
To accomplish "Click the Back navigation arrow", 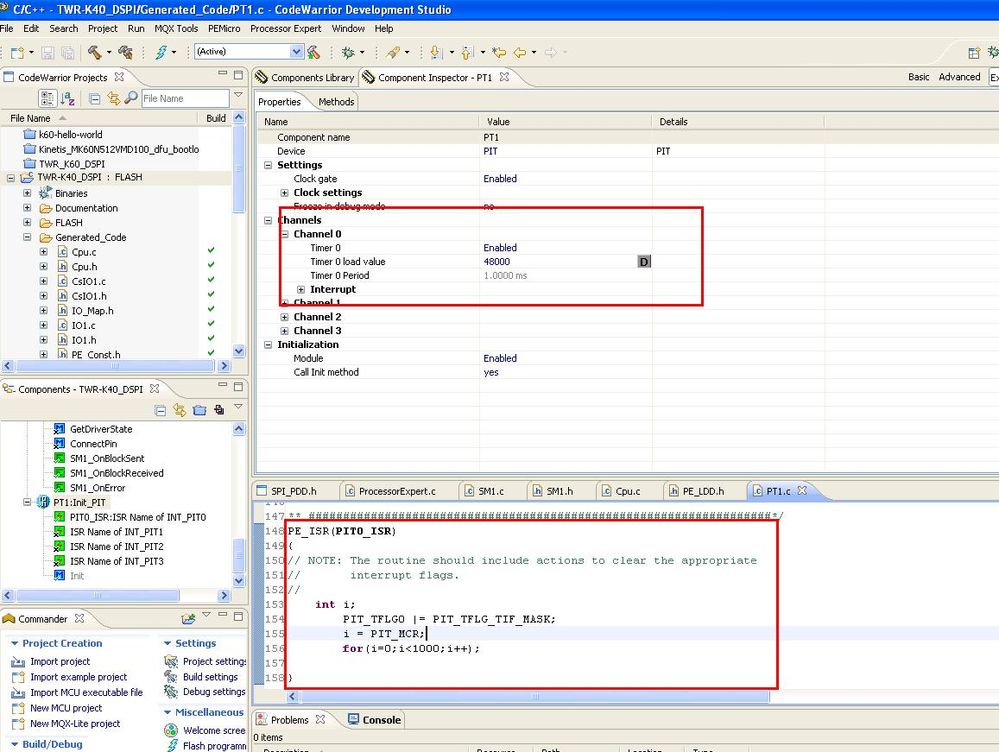I will 521,52.
